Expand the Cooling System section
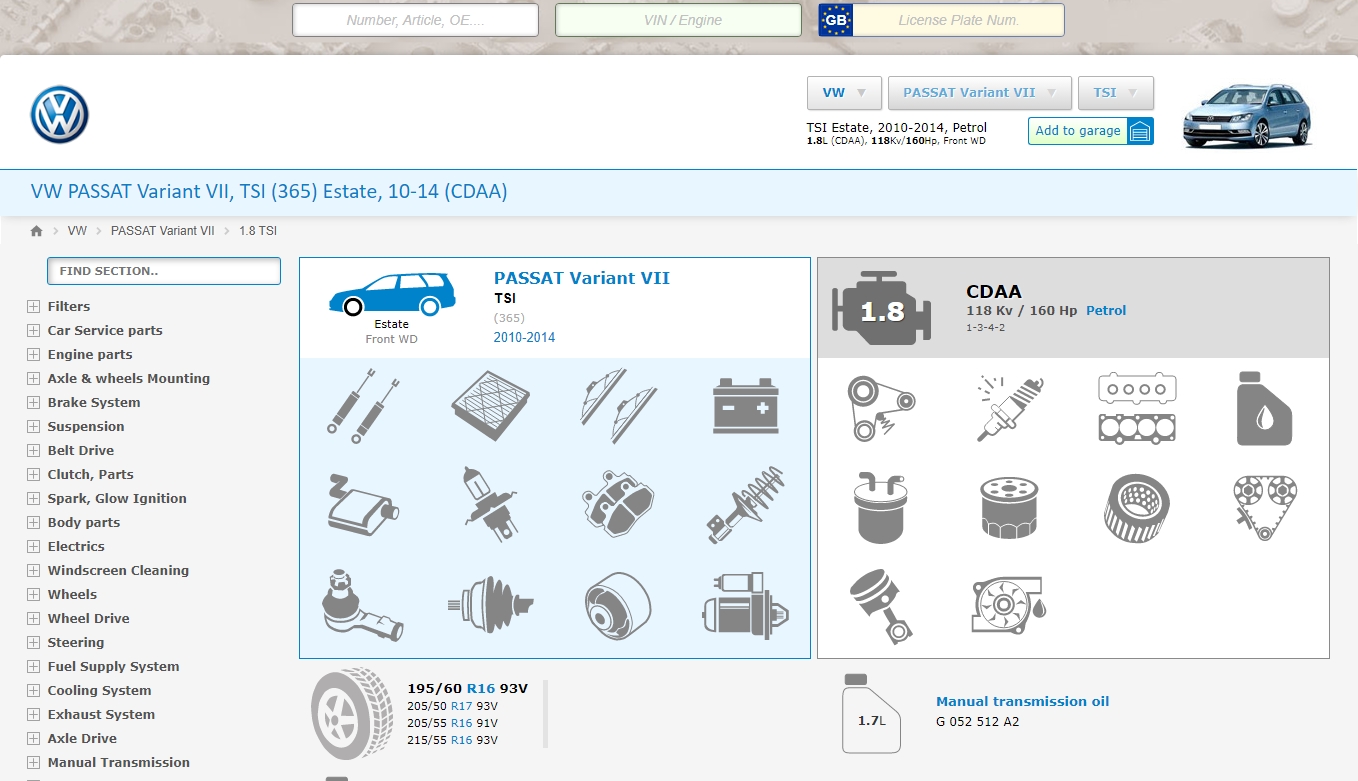This screenshot has width=1358, height=781. point(34,691)
